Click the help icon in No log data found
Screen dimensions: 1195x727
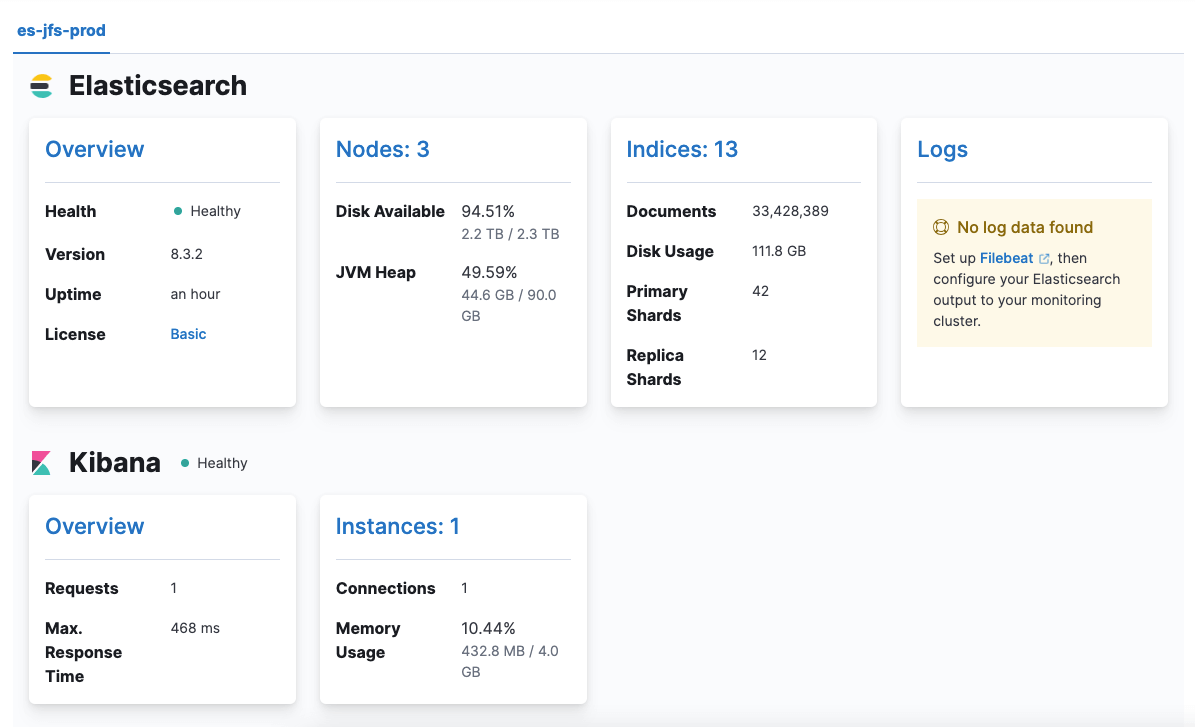point(941,227)
